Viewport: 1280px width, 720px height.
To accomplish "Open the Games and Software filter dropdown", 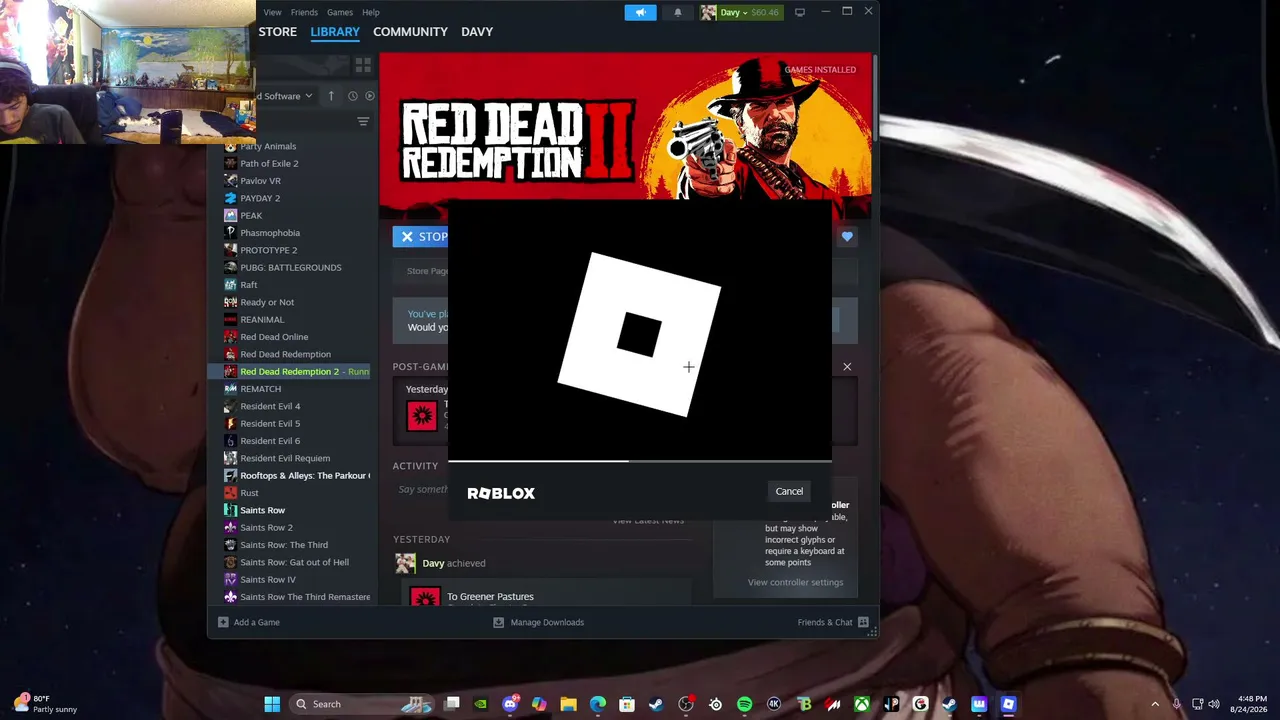I will point(285,96).
